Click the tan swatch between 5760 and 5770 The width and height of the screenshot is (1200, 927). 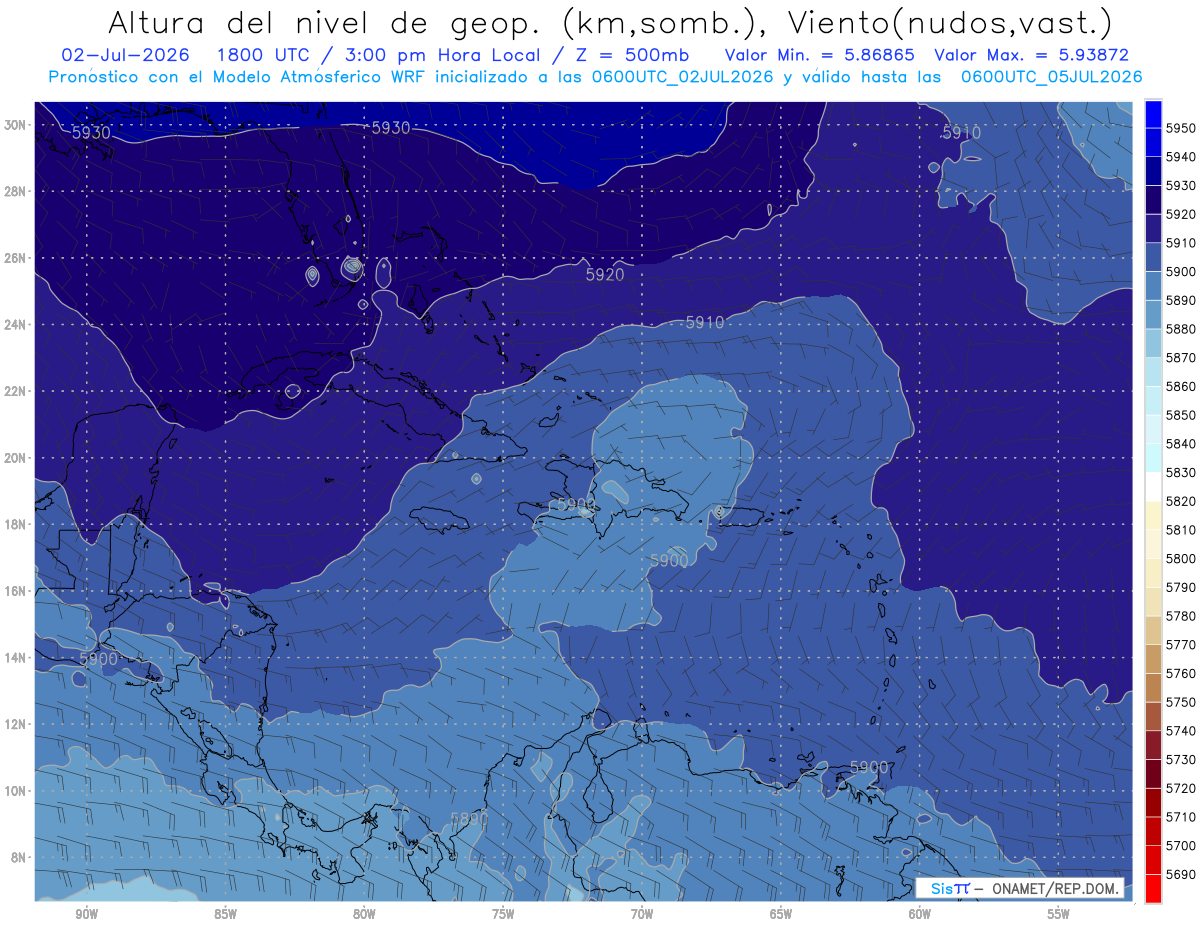pos(1153,658)
